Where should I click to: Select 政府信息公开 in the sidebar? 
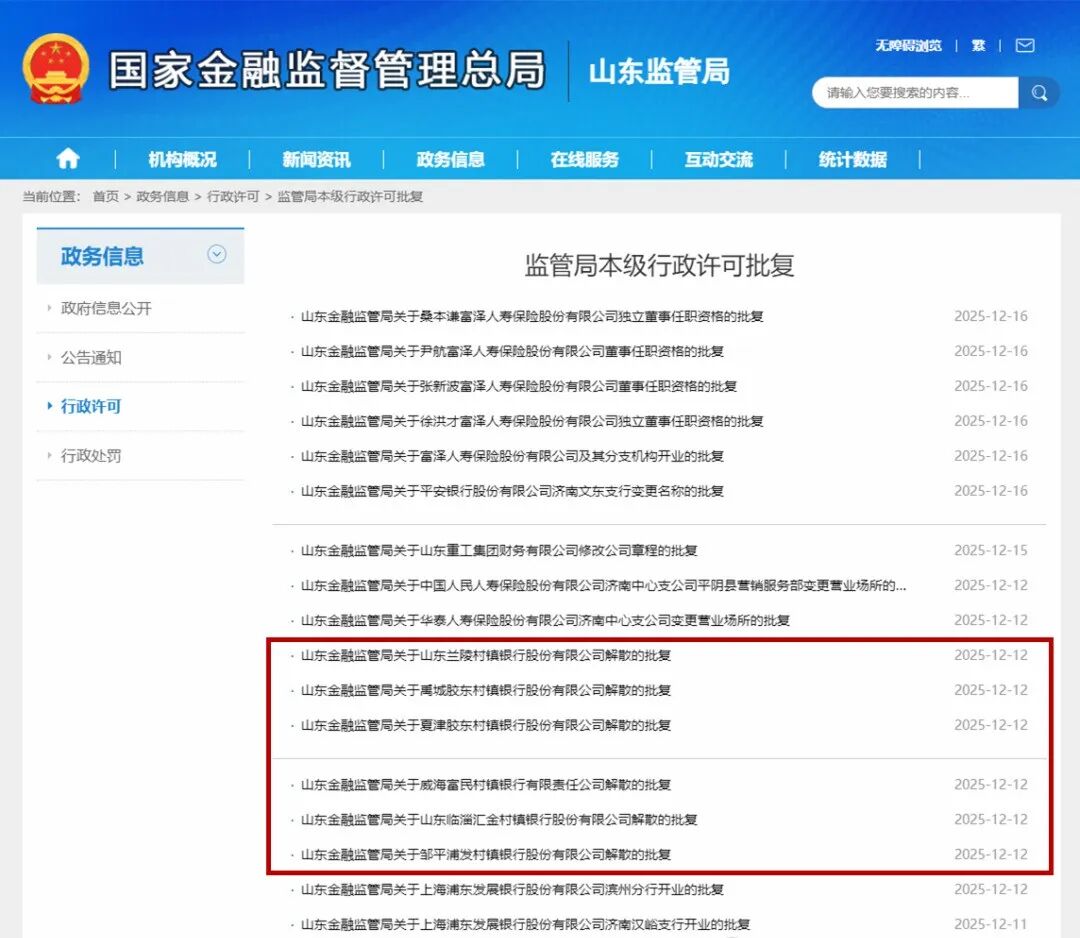pos(105,308)
